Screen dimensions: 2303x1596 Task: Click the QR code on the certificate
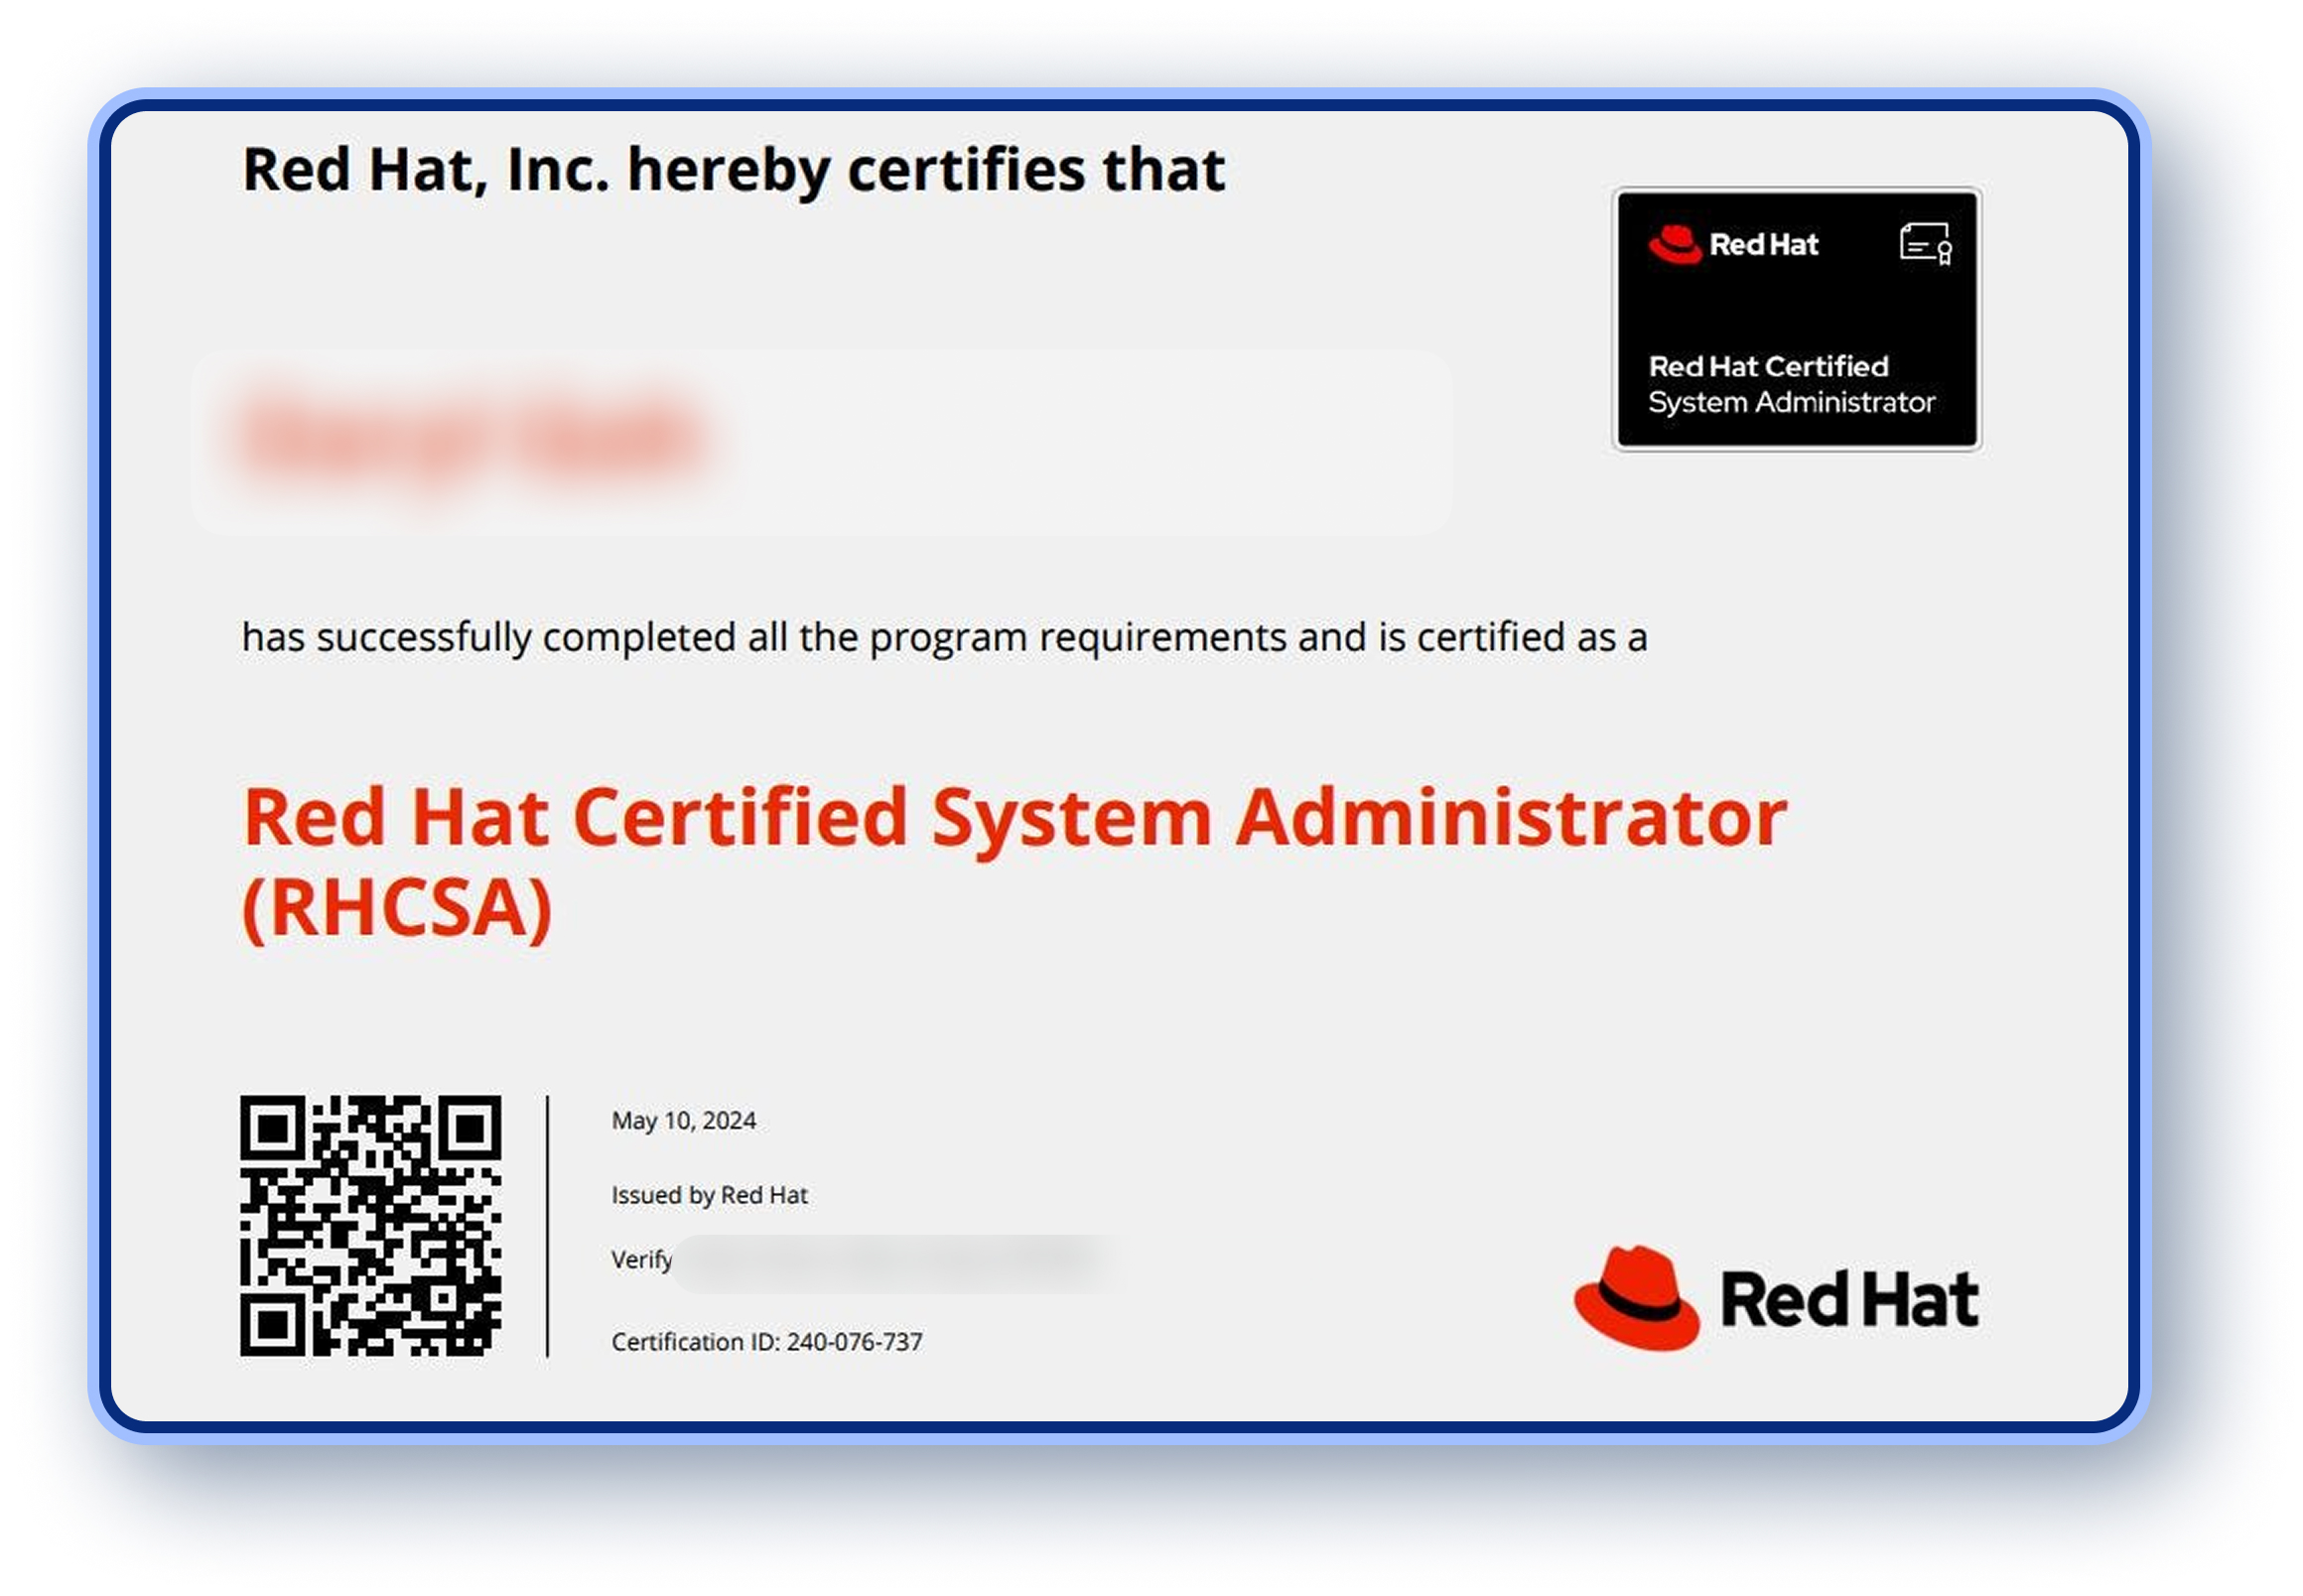tap(370, 1225)
